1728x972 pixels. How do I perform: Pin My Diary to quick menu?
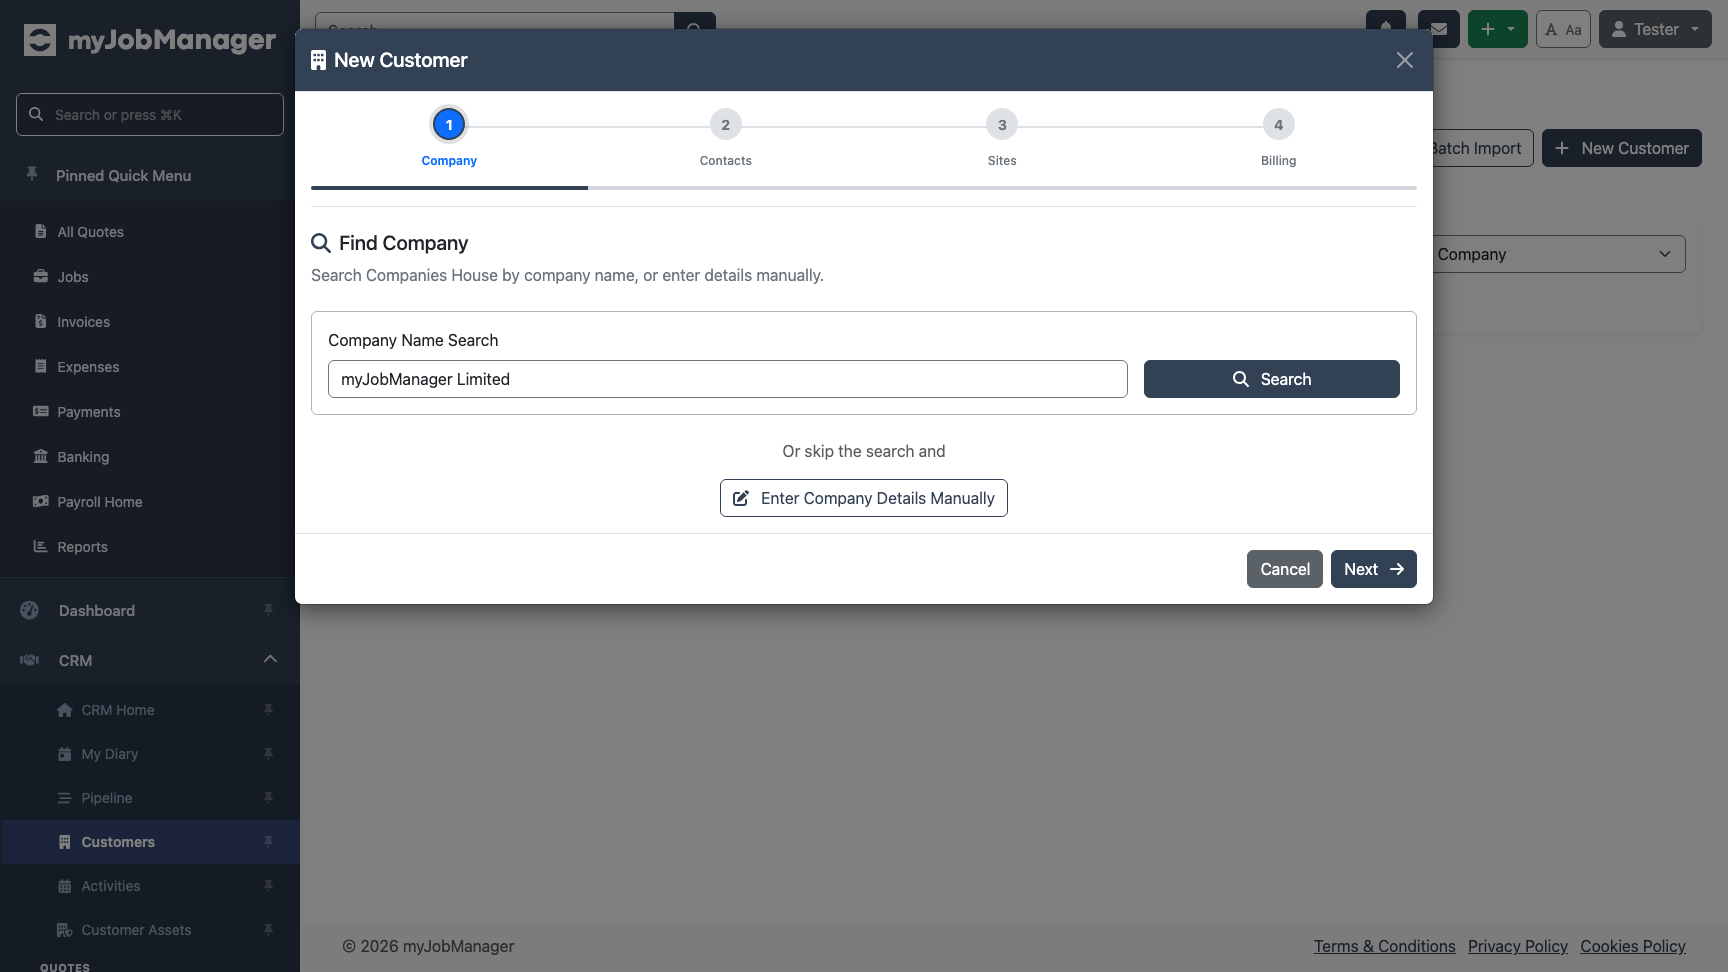[268, 754]
